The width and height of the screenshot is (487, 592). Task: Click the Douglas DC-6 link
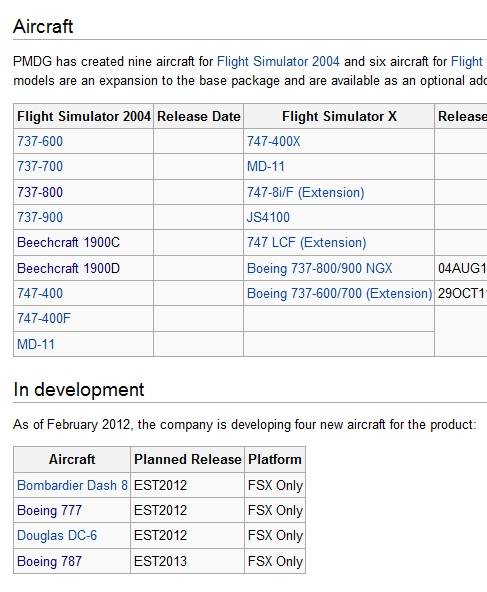pyautogui.click(x=57, y=535)
